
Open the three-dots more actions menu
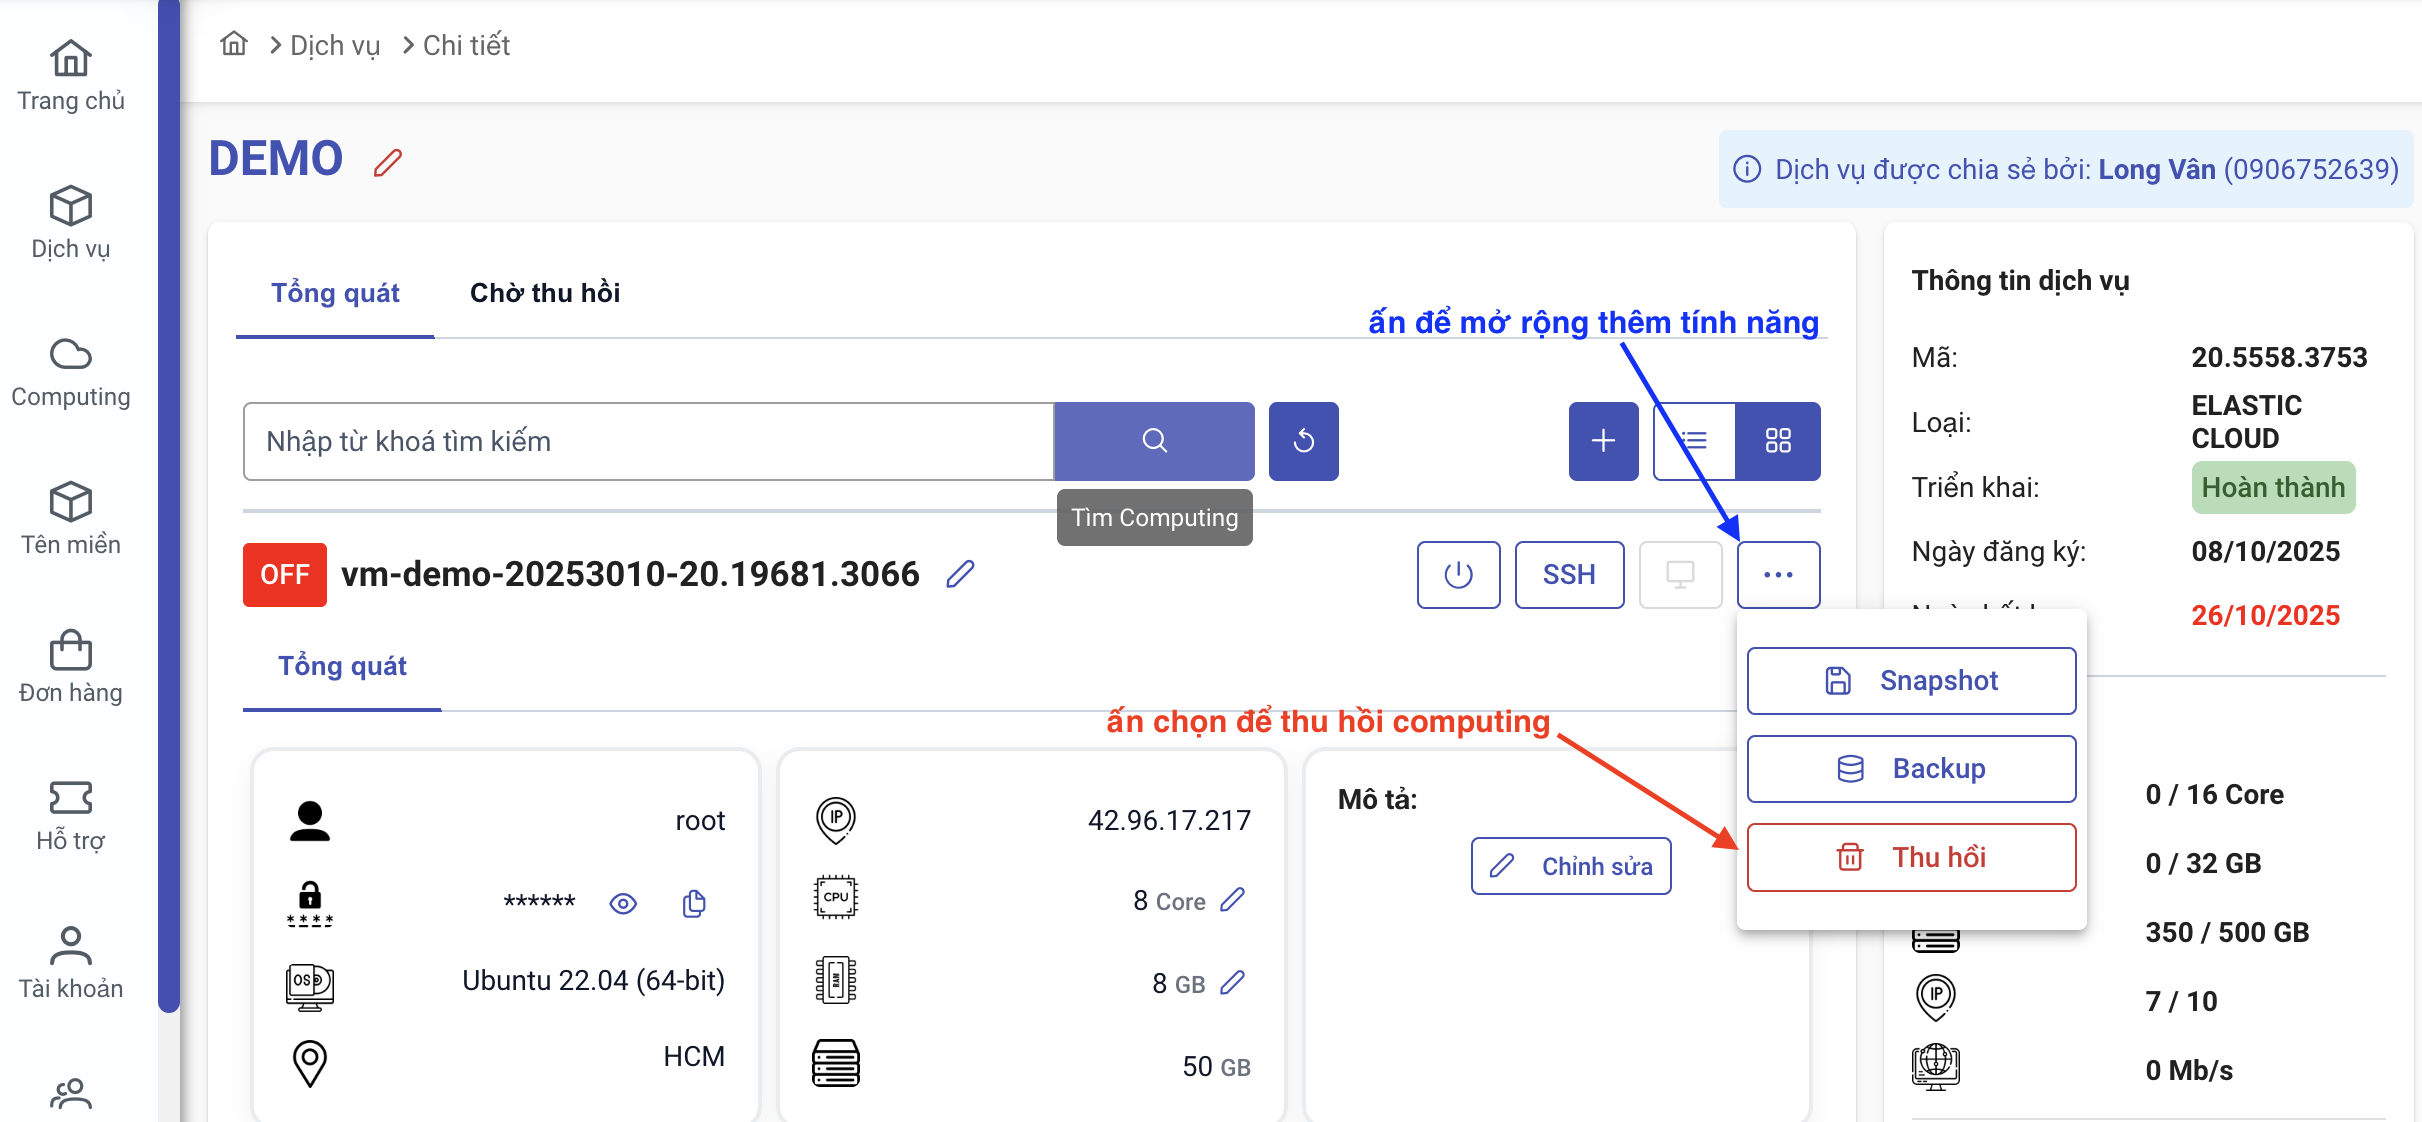tap(1778, 575)
